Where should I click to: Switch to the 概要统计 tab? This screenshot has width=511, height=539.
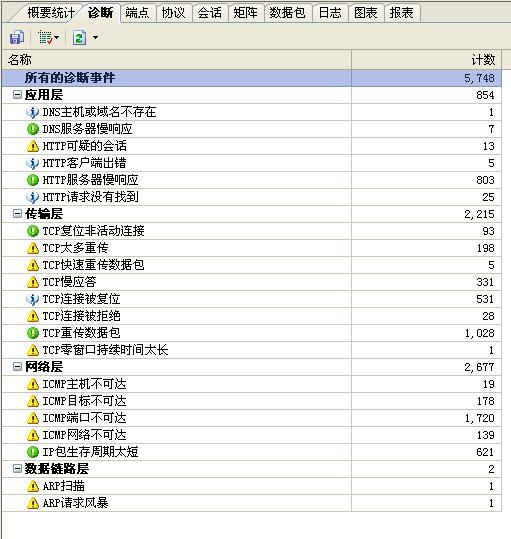(50, 13)
